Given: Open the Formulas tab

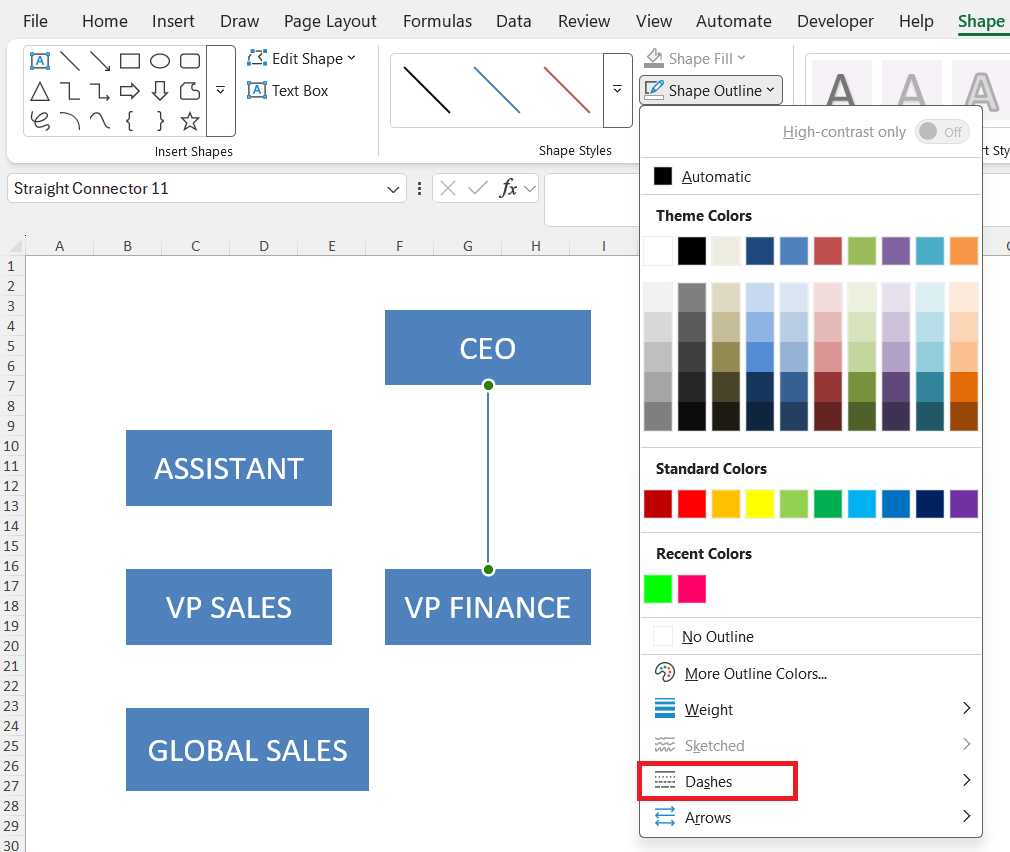Looking at the screenshot, I should click(437, 21).
